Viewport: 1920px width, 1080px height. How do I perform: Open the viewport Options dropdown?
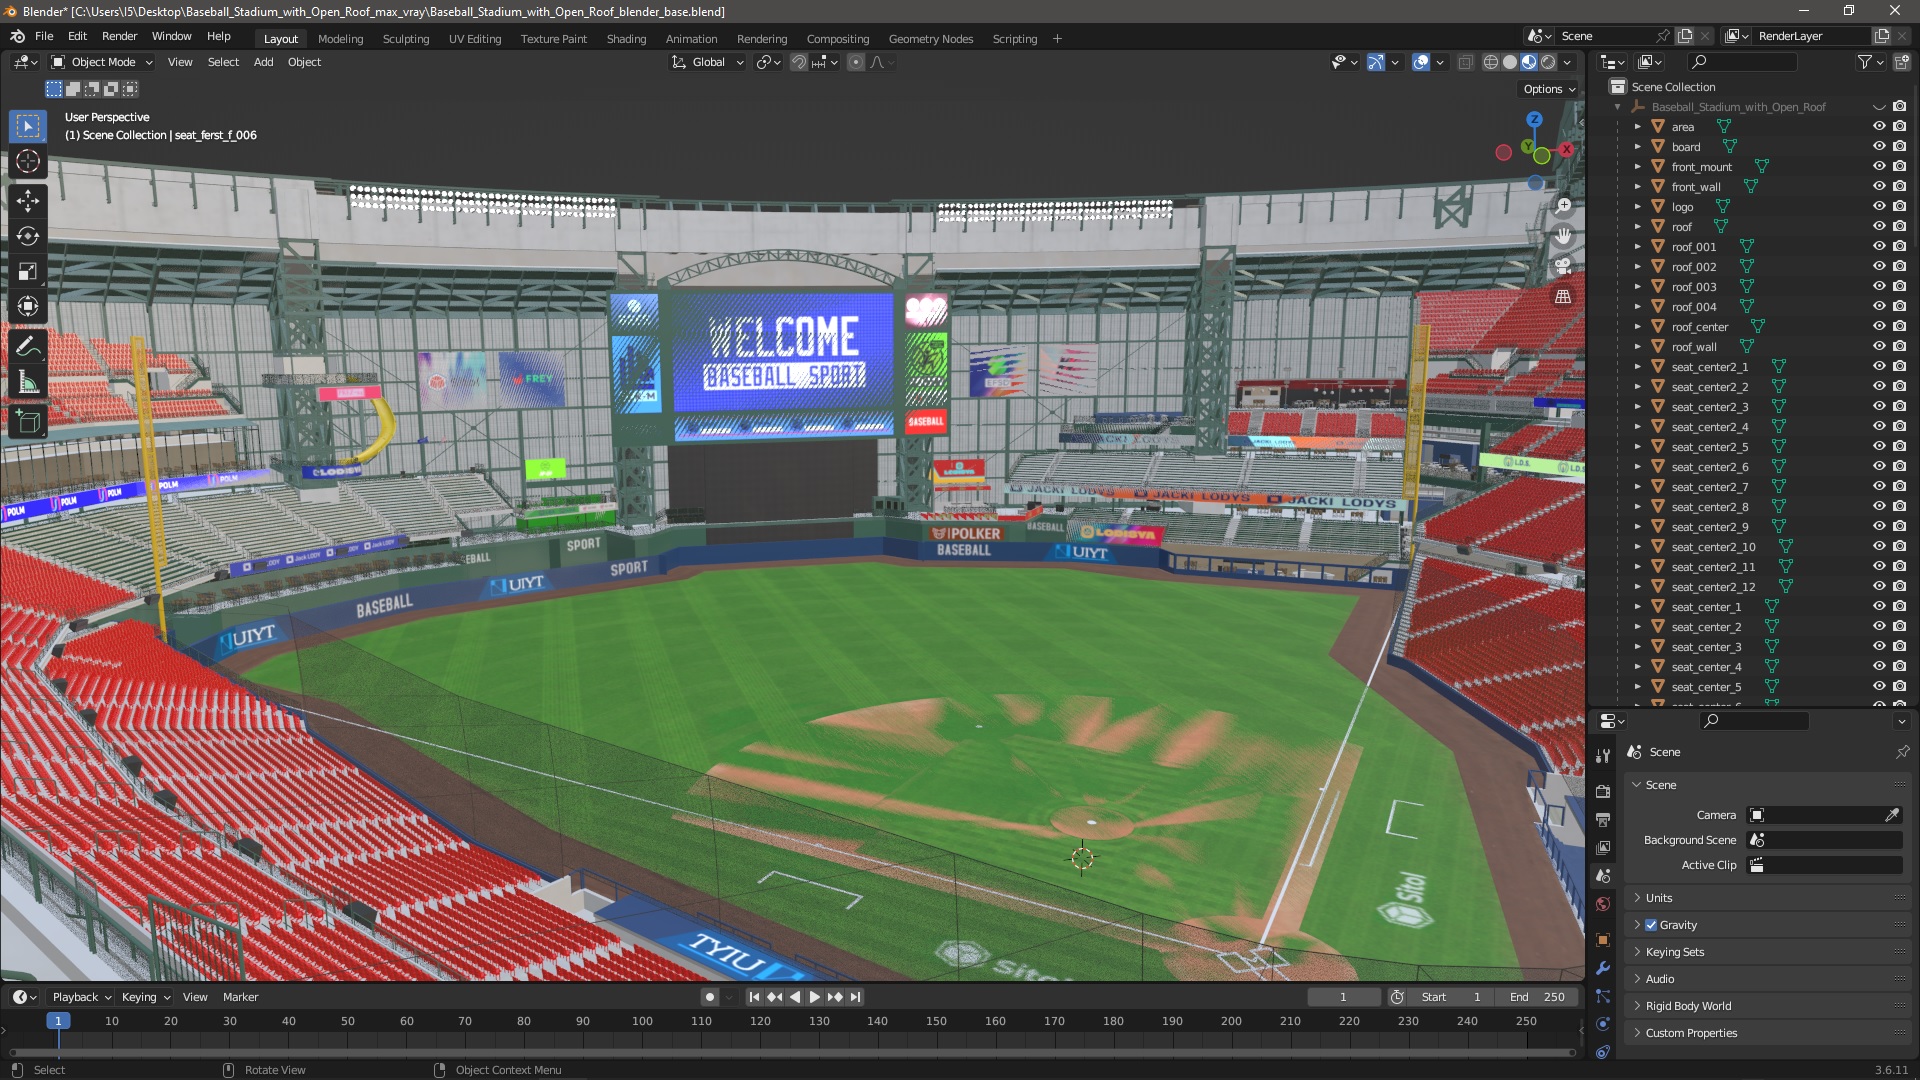[x=1549, y=89]
